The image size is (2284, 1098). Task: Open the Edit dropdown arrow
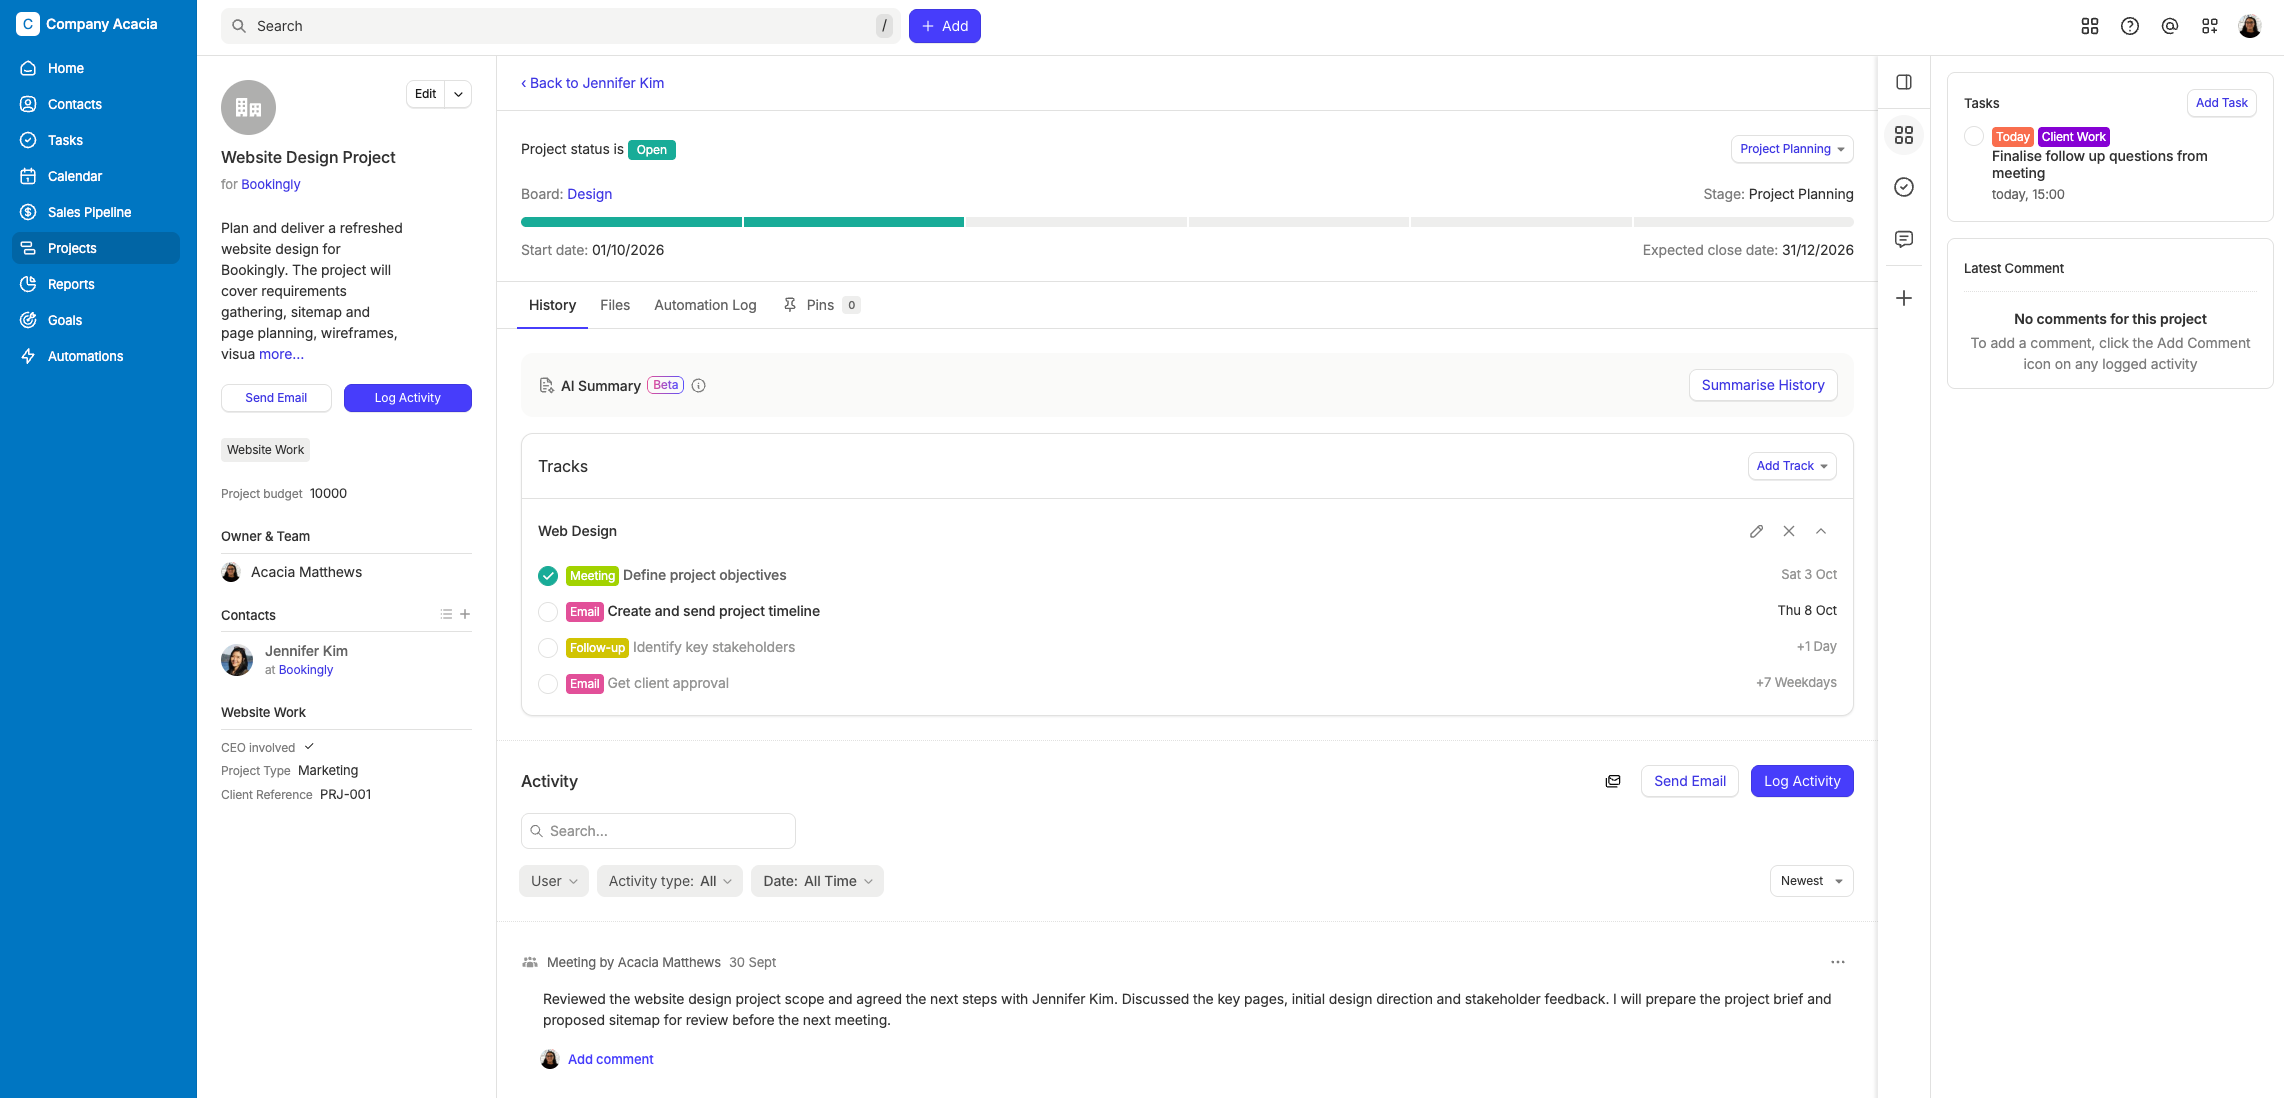click(x=458, y=94)
